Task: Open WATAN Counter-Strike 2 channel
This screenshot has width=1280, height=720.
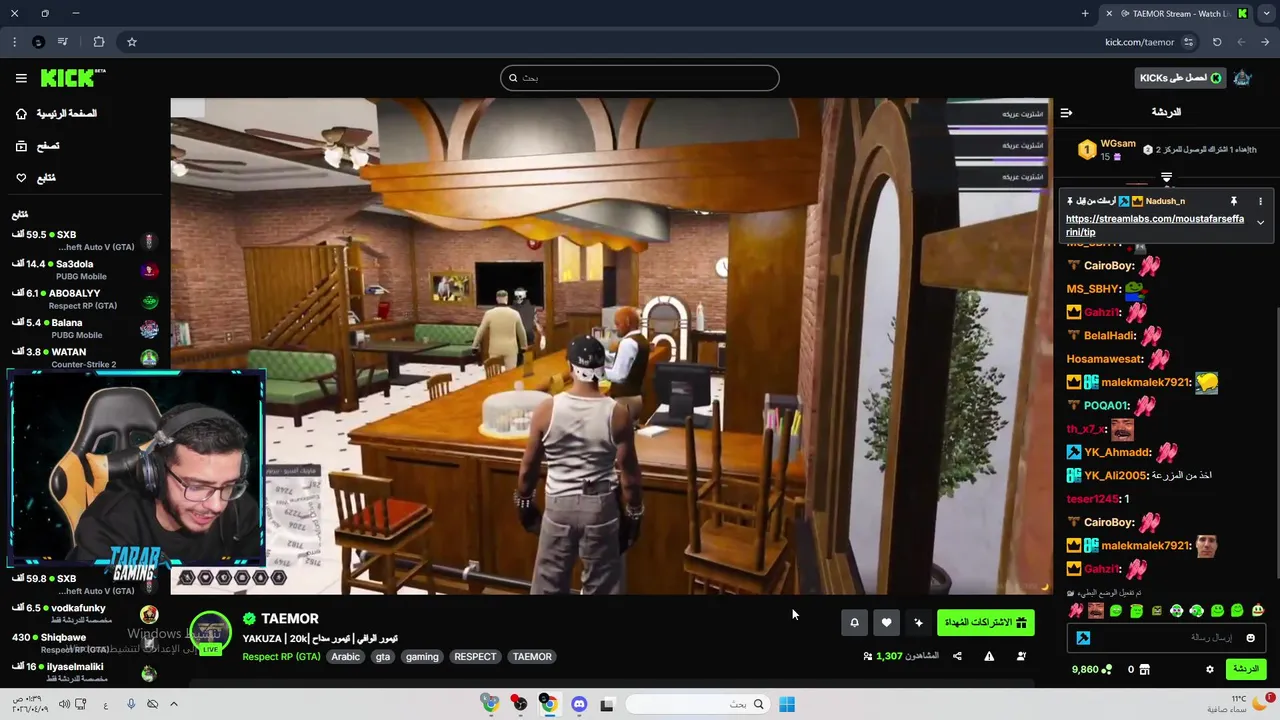Action: [x=84, y=357]
